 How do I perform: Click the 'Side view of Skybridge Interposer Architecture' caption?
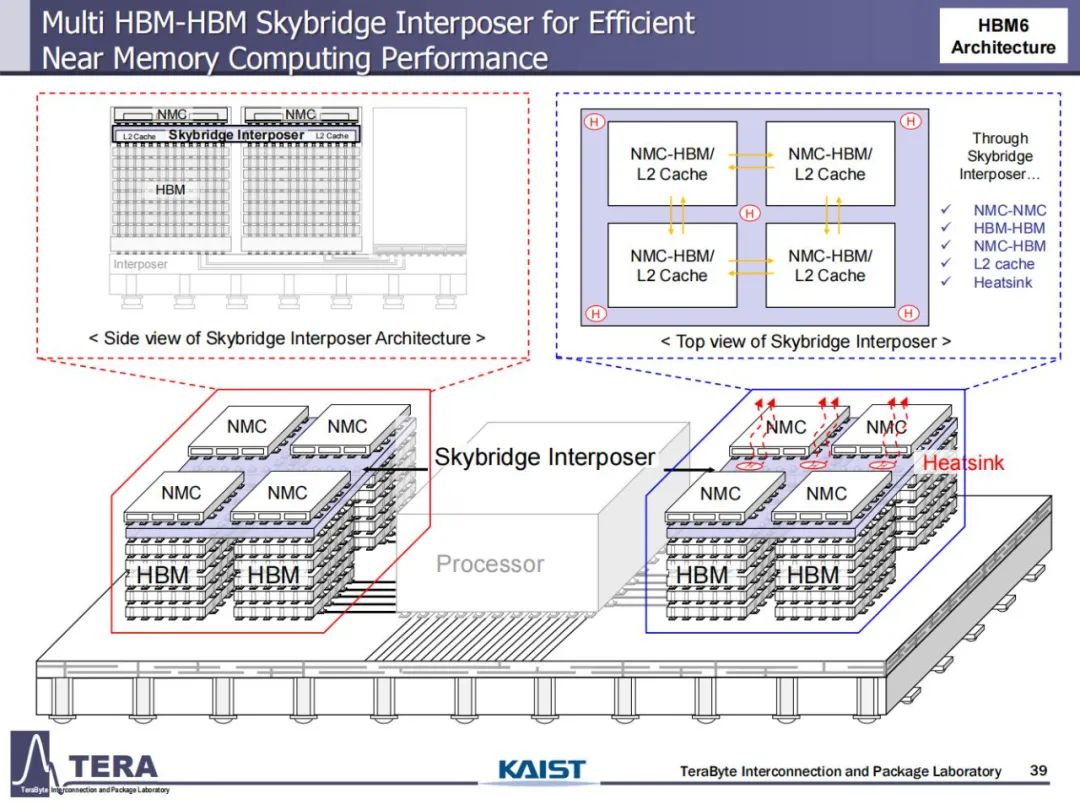[x=287, y=338]
